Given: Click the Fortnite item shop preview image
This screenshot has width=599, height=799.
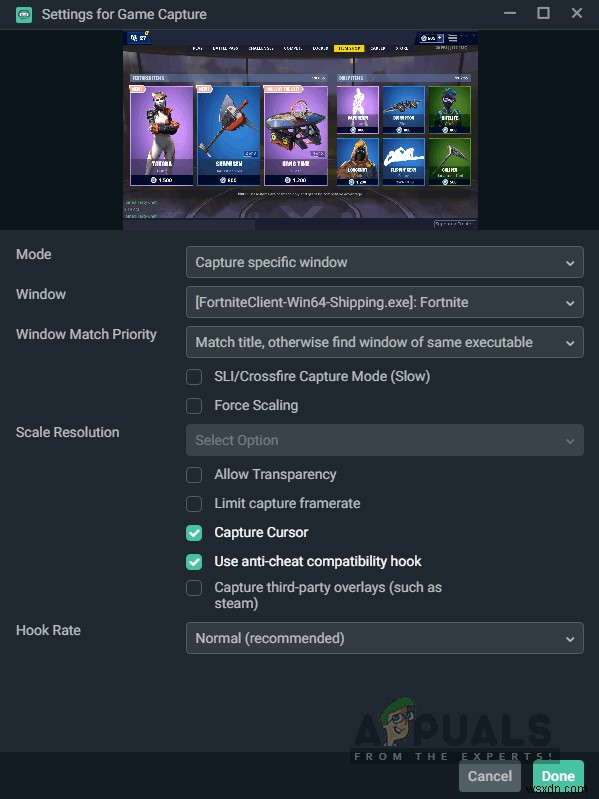Looking at the screenshot, I should (300, 130).
